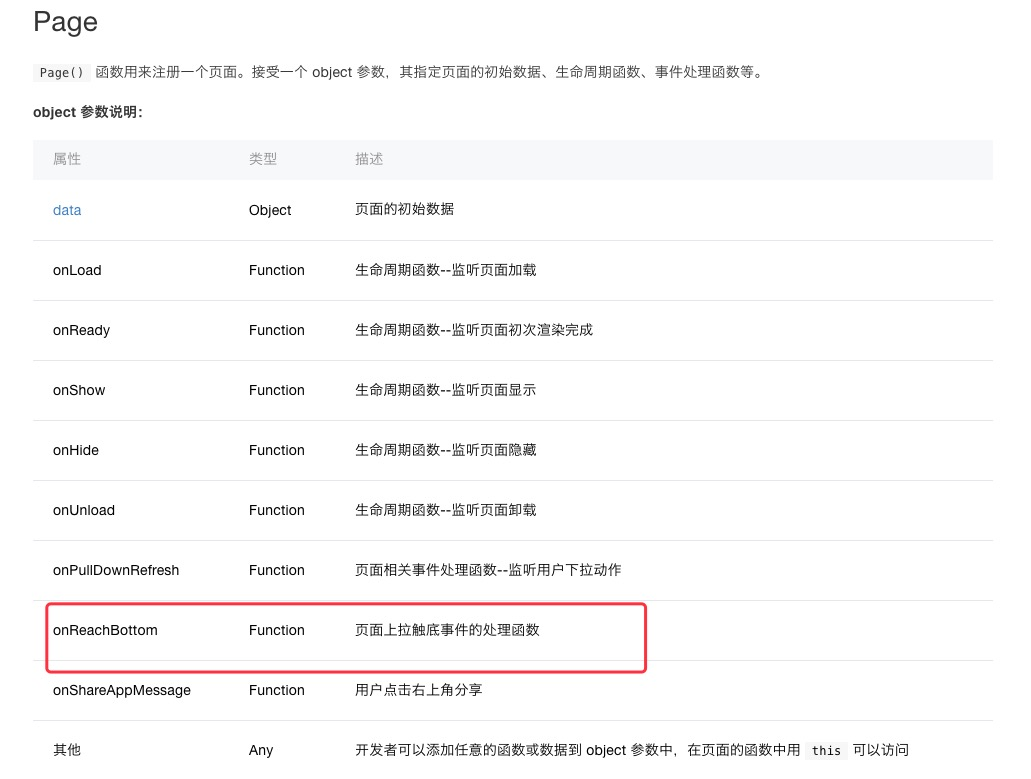The width and height of the screenshot is (1031, 779).
Task: Click the onPullDownRefresh property name
Action: (x=116, y=571)
